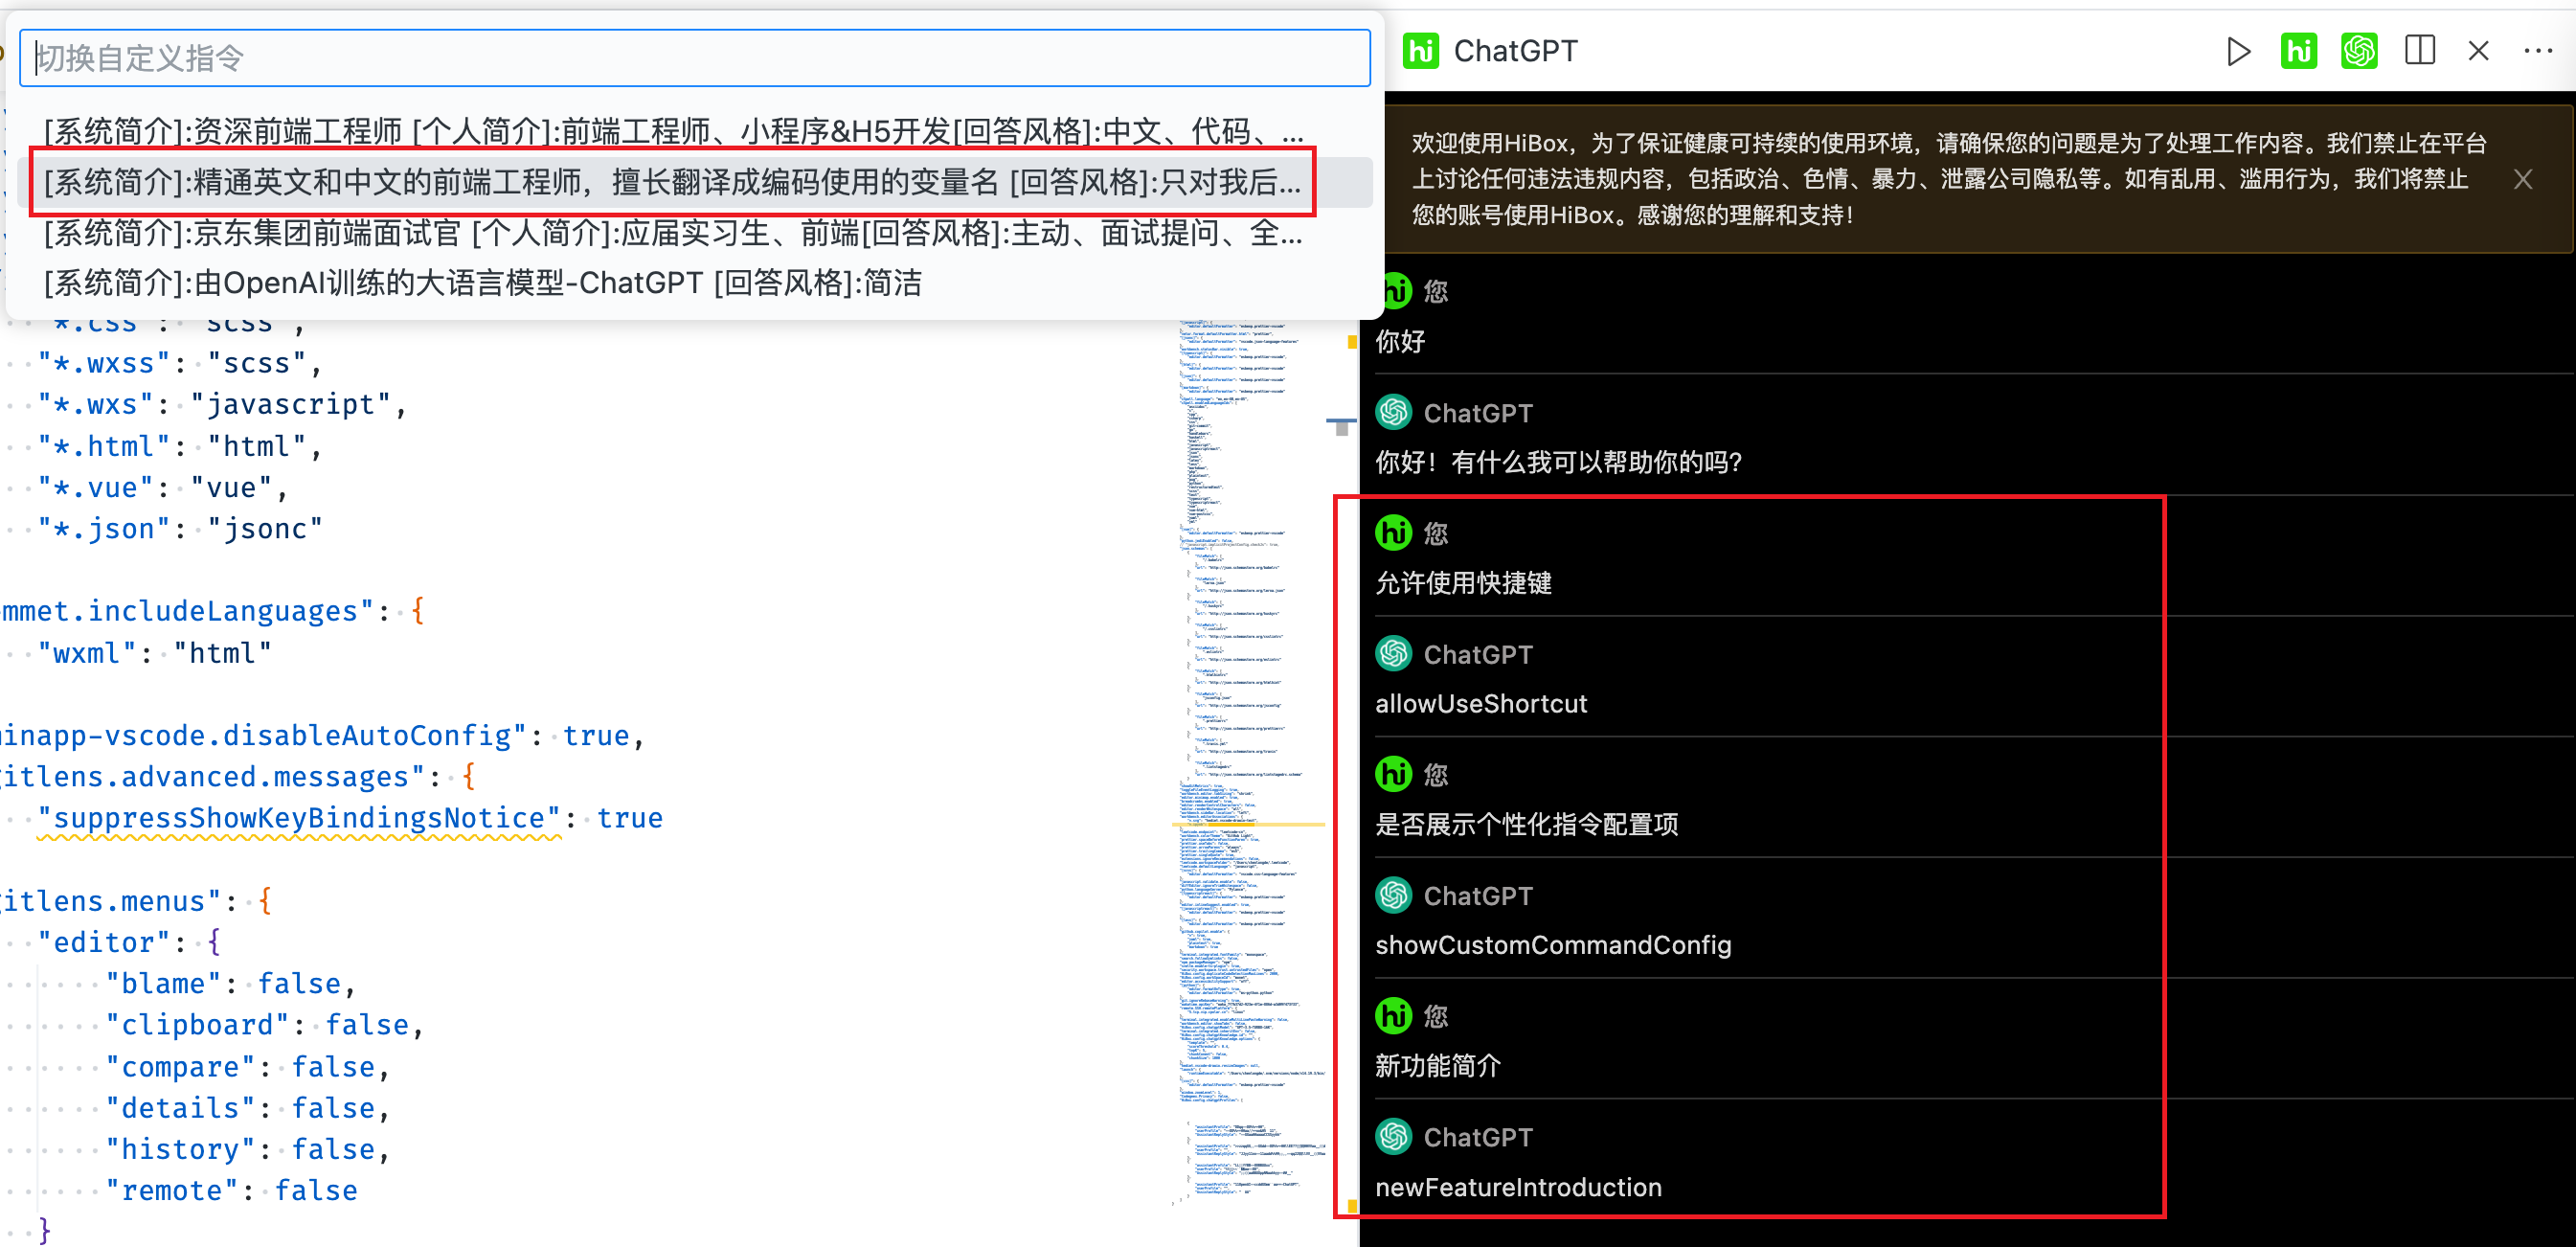This screenshot has height=1247, width=2576.
Task: Choose the 京东集团前端面试官 command option
Action: pos(672,233)
